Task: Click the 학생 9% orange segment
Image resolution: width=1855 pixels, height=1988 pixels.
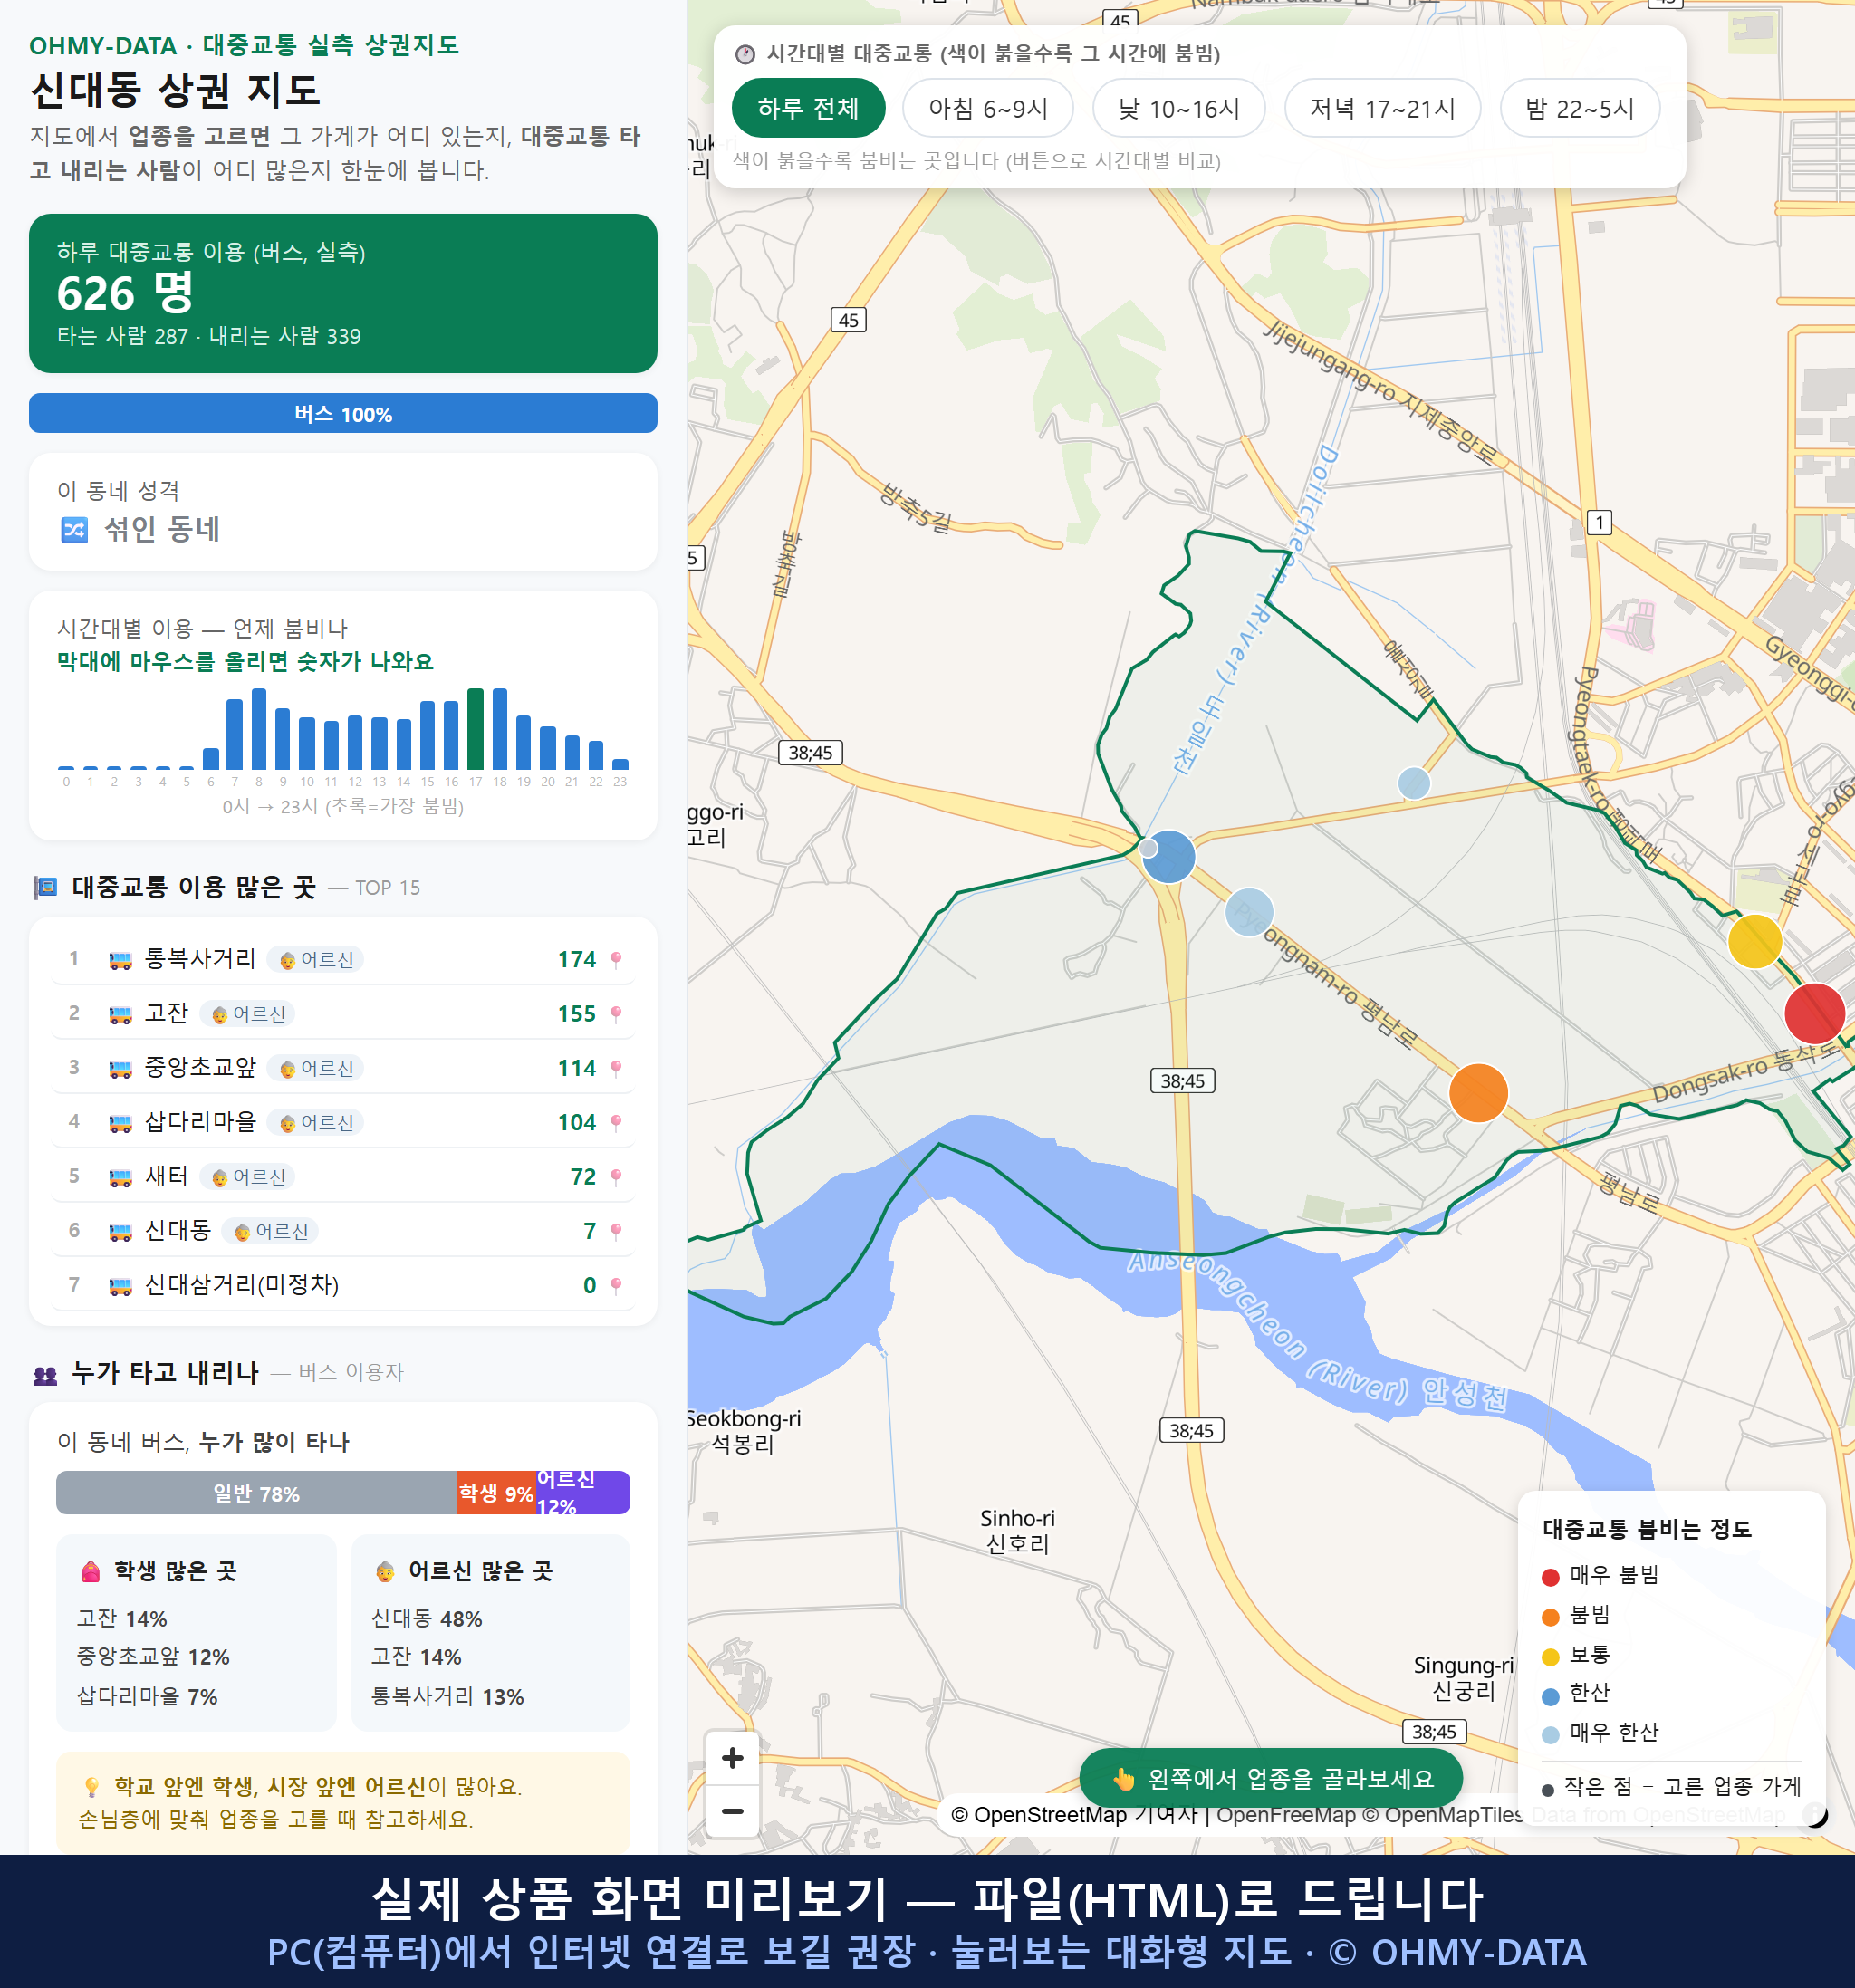Action: click(496, 1493)
